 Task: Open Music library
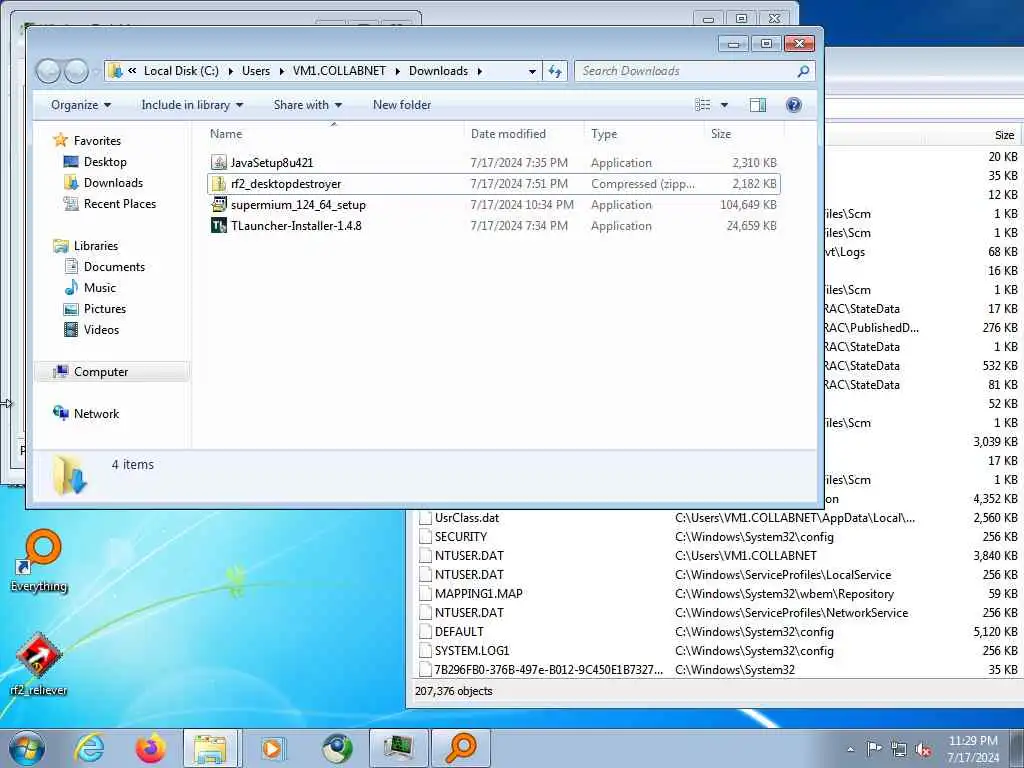pos(99,287)
